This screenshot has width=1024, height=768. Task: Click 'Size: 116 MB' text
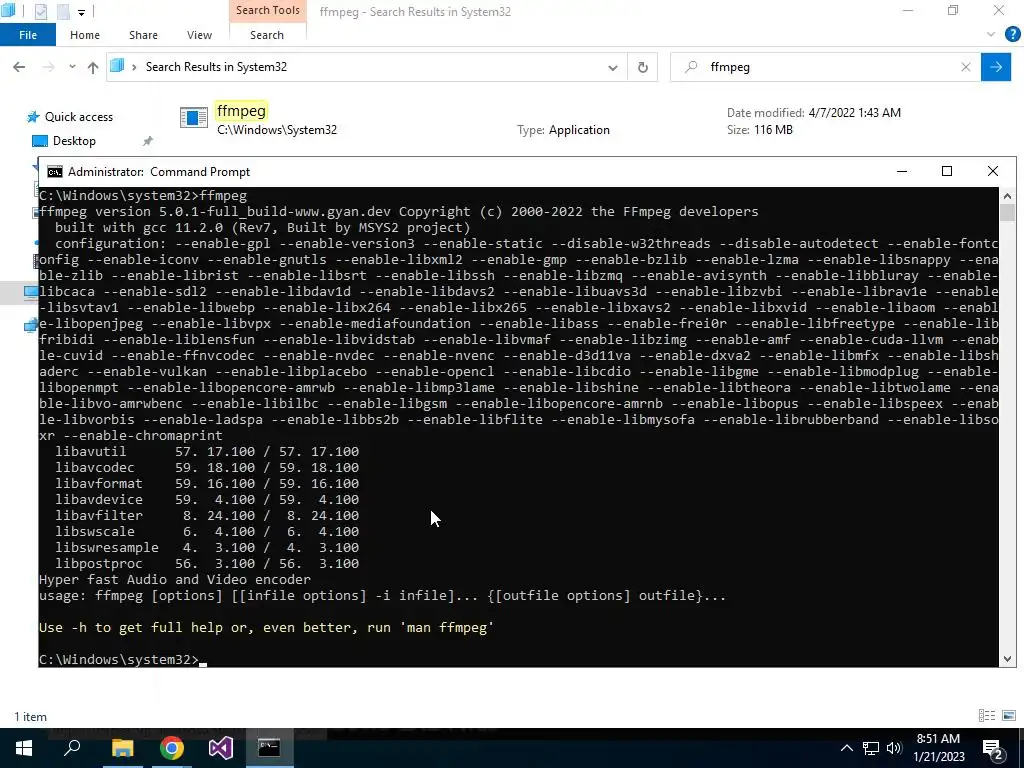click(x=760, y=130)
